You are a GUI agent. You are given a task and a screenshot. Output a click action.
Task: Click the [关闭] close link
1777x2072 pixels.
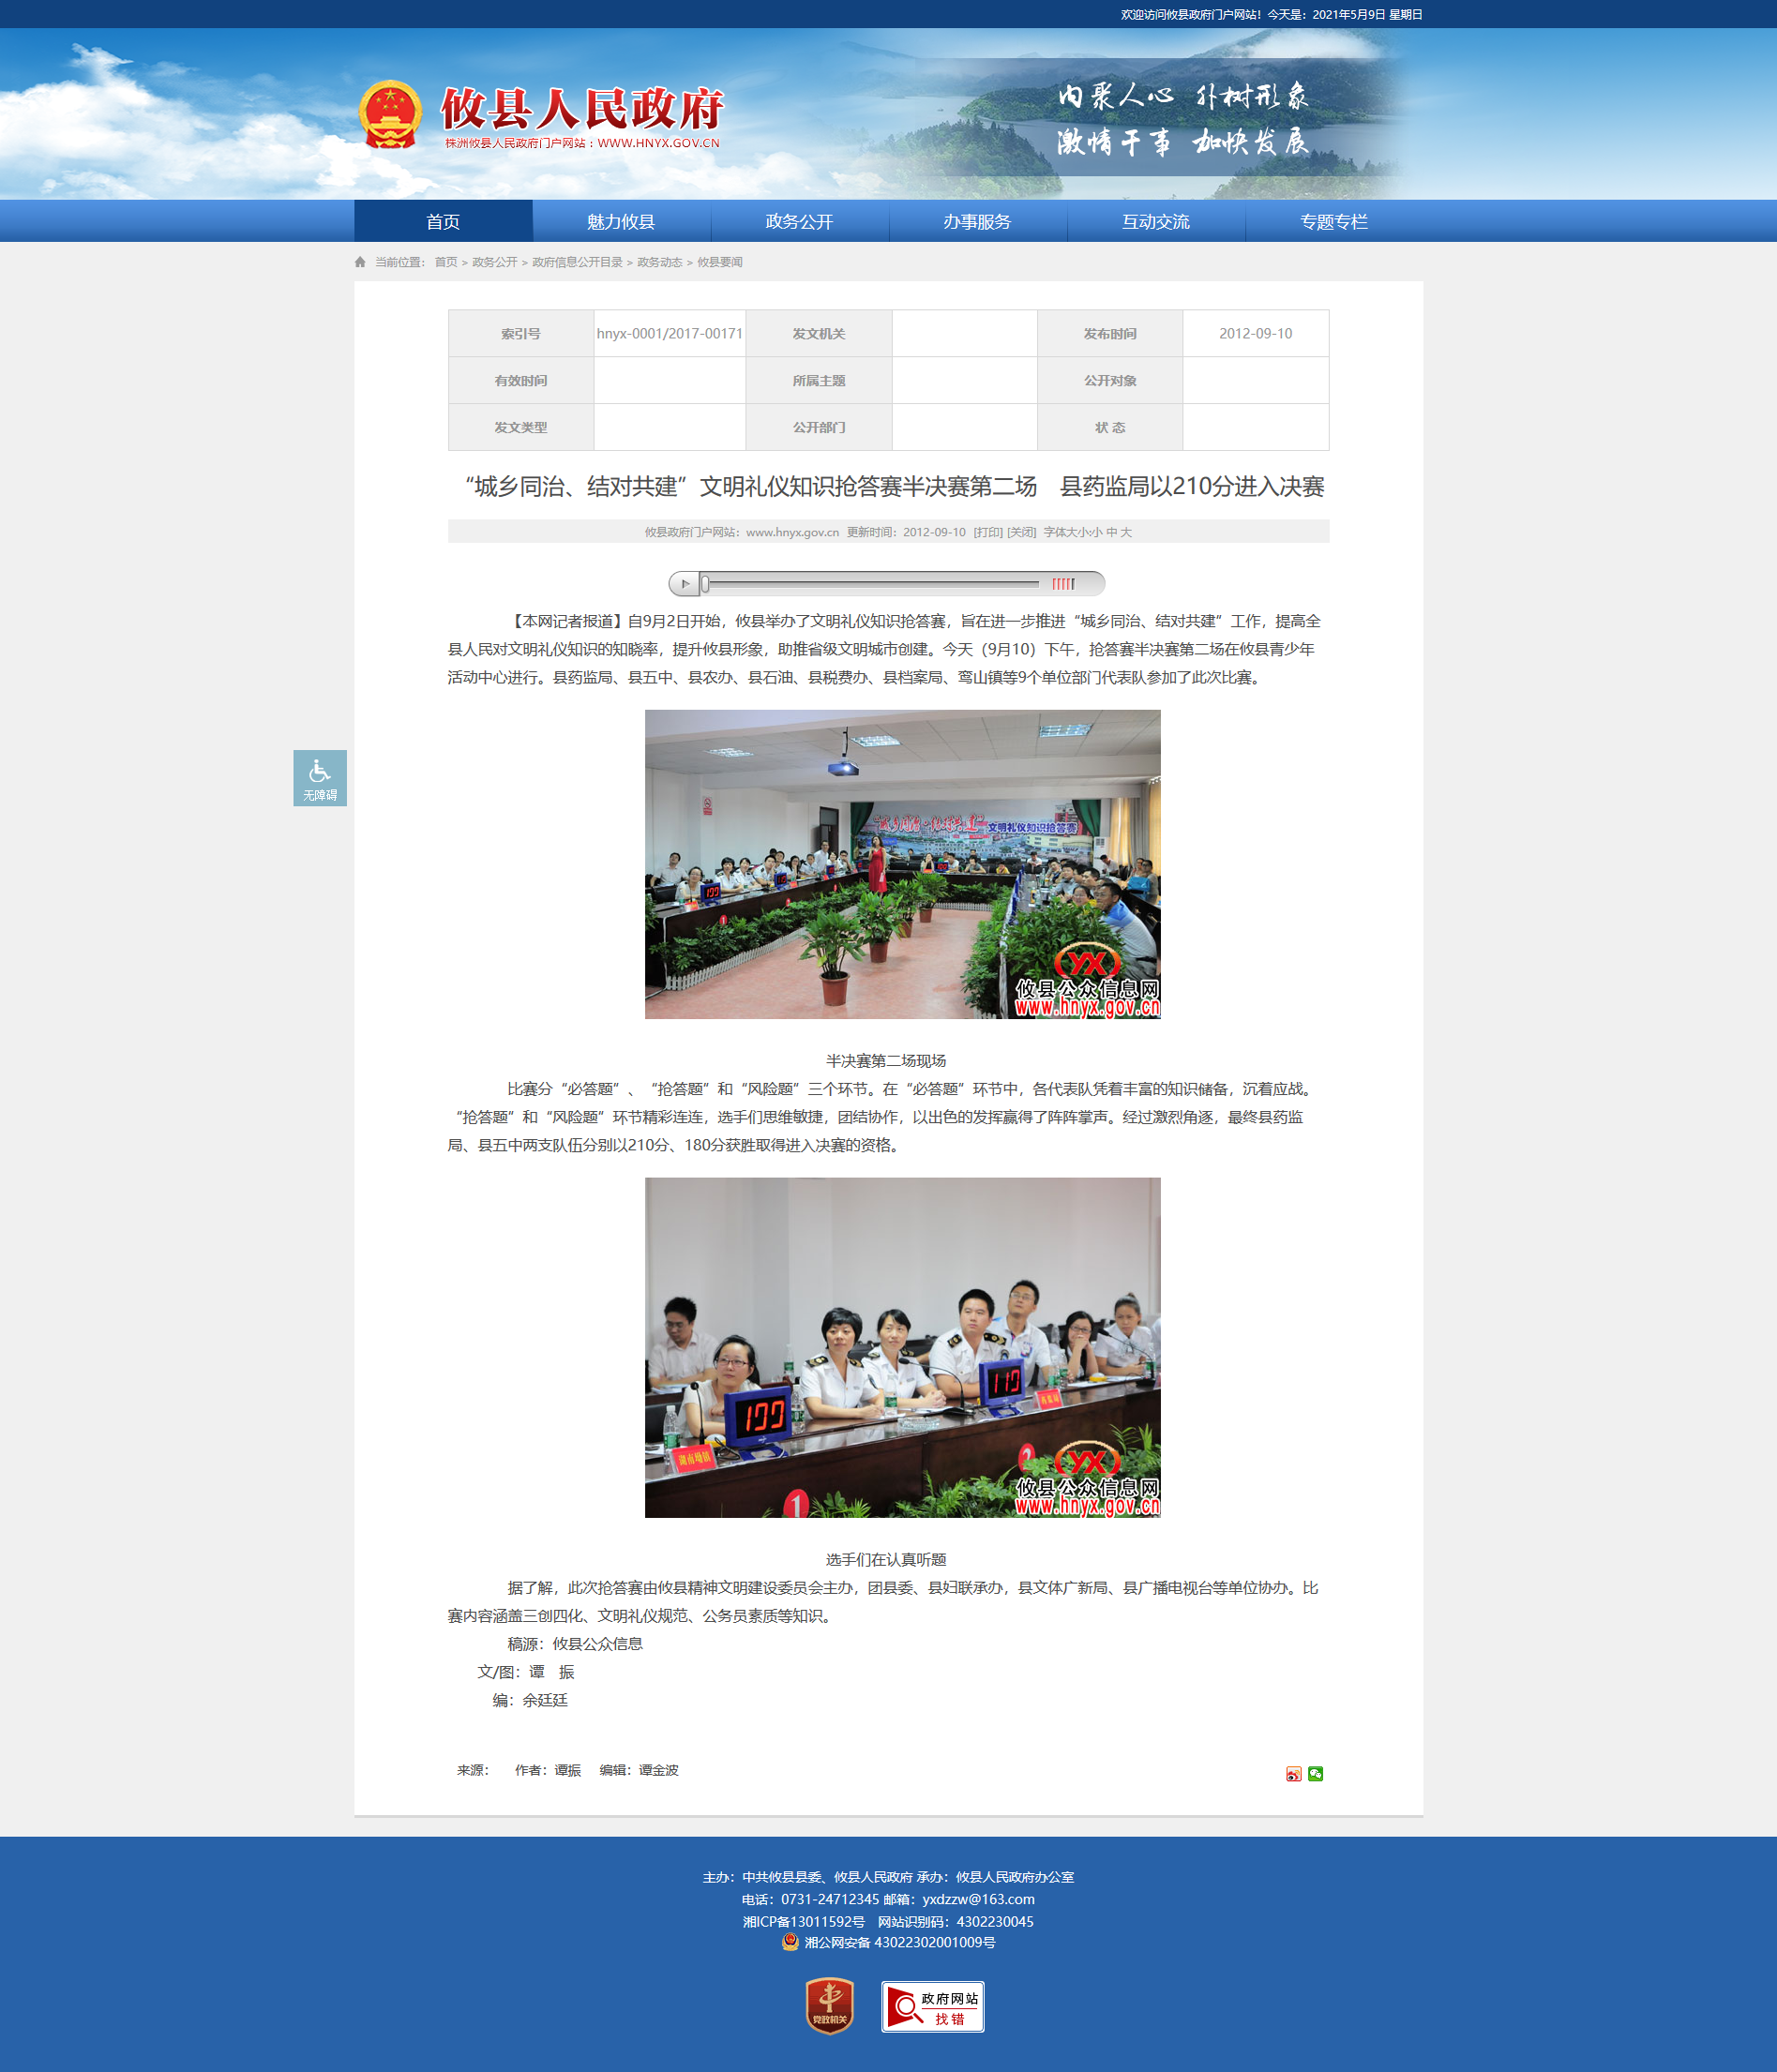tap(1021, 532)
